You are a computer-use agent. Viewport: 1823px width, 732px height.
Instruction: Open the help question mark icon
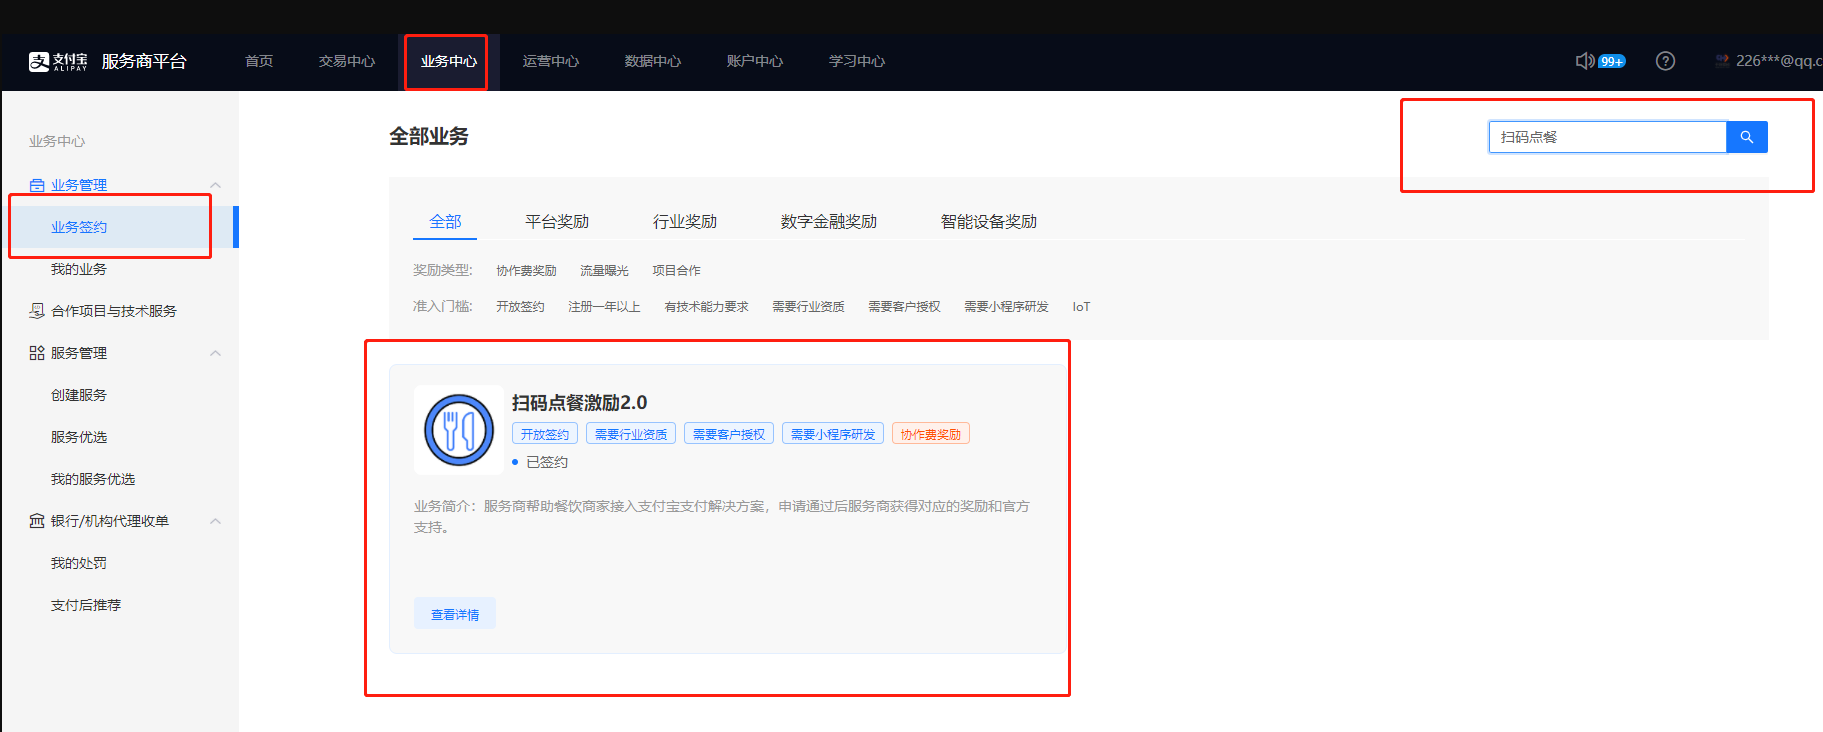coord(1665,61)
